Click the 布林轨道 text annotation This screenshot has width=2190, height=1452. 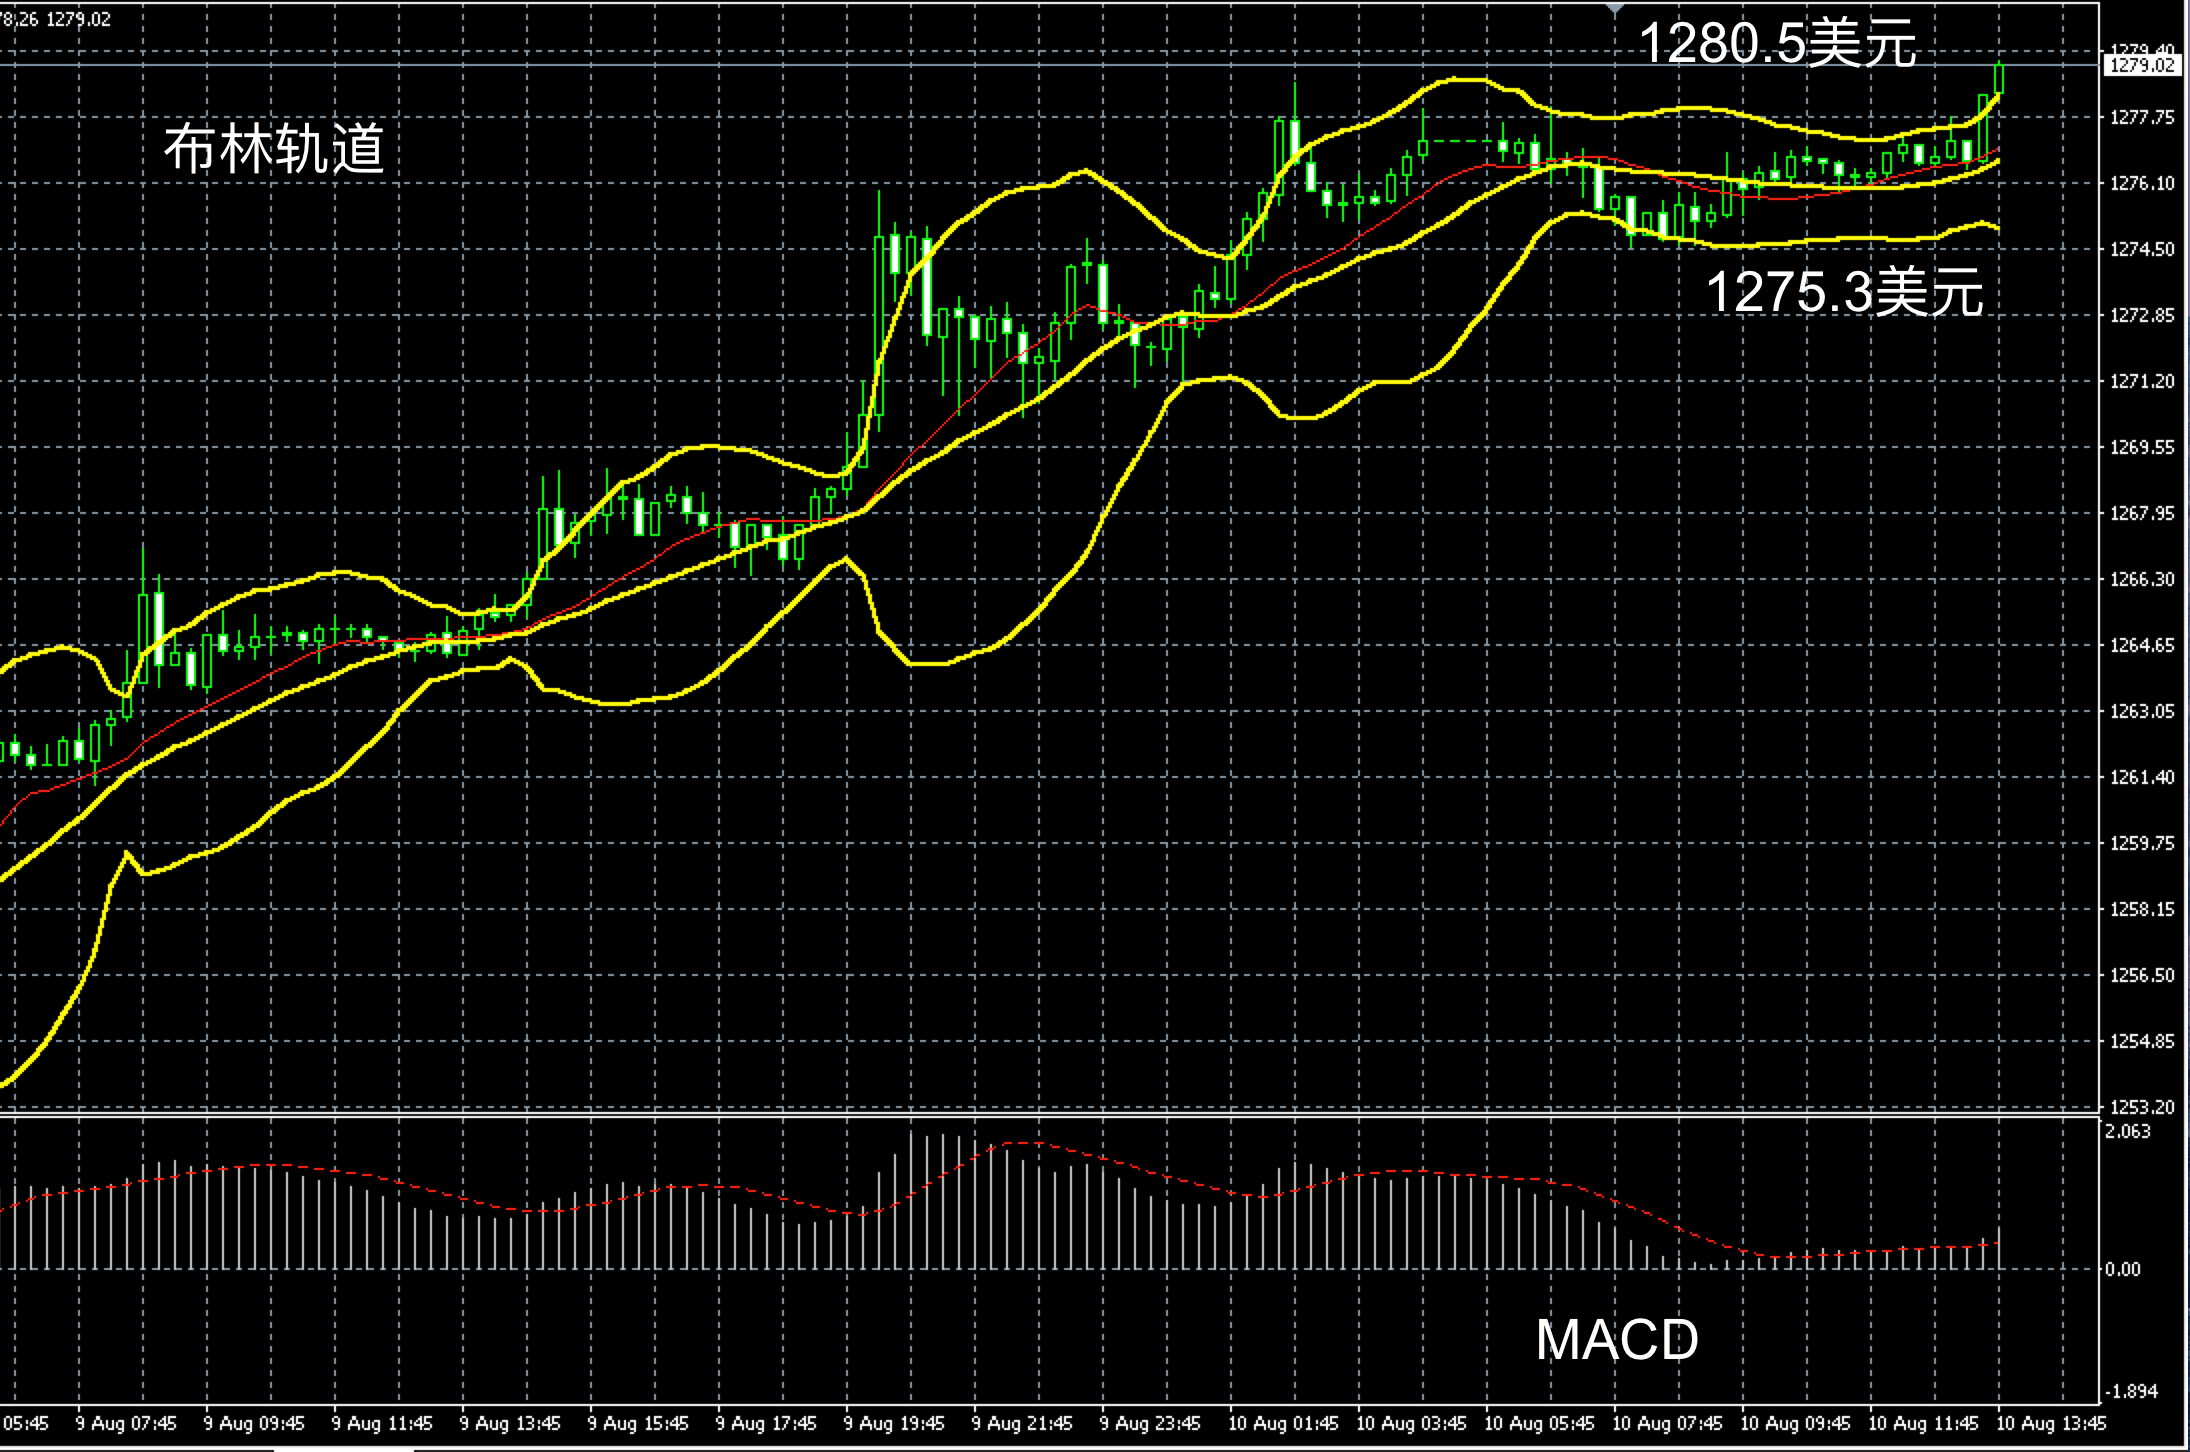pos(274,150)
